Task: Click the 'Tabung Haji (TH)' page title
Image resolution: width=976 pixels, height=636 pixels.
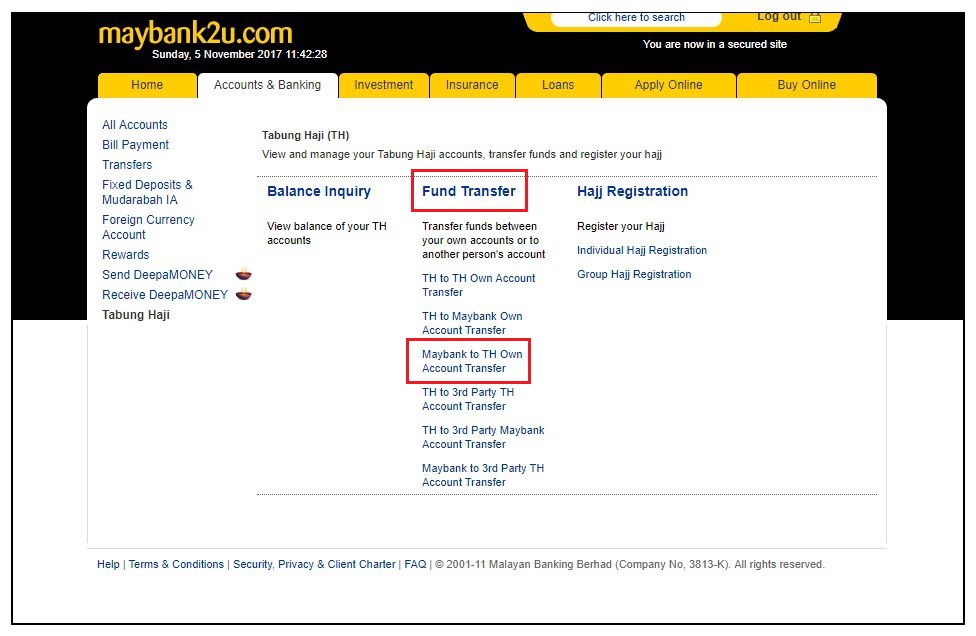Action: [306, 135]
